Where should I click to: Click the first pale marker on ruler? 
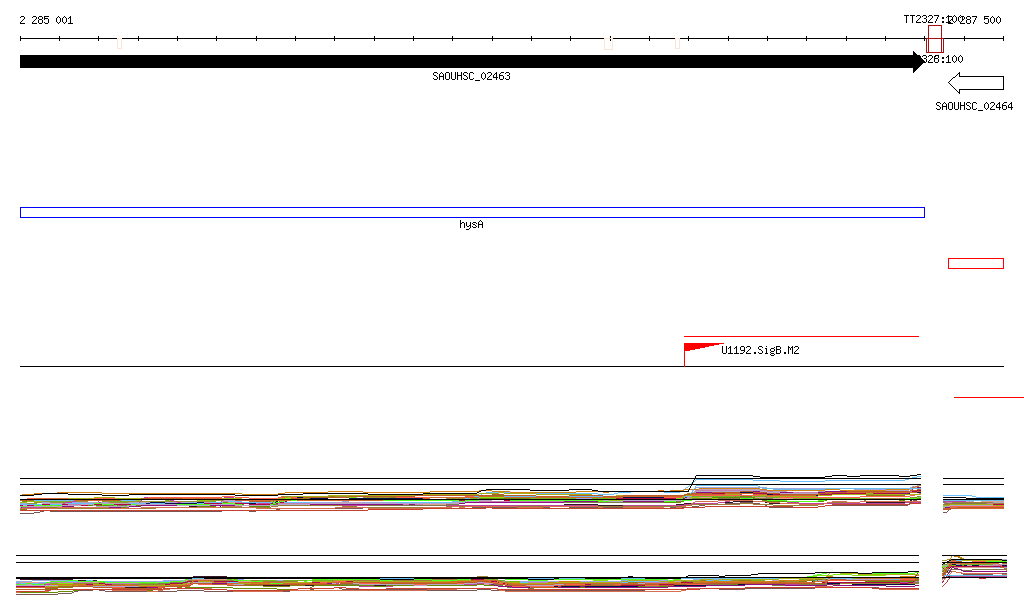pos(120,42)
